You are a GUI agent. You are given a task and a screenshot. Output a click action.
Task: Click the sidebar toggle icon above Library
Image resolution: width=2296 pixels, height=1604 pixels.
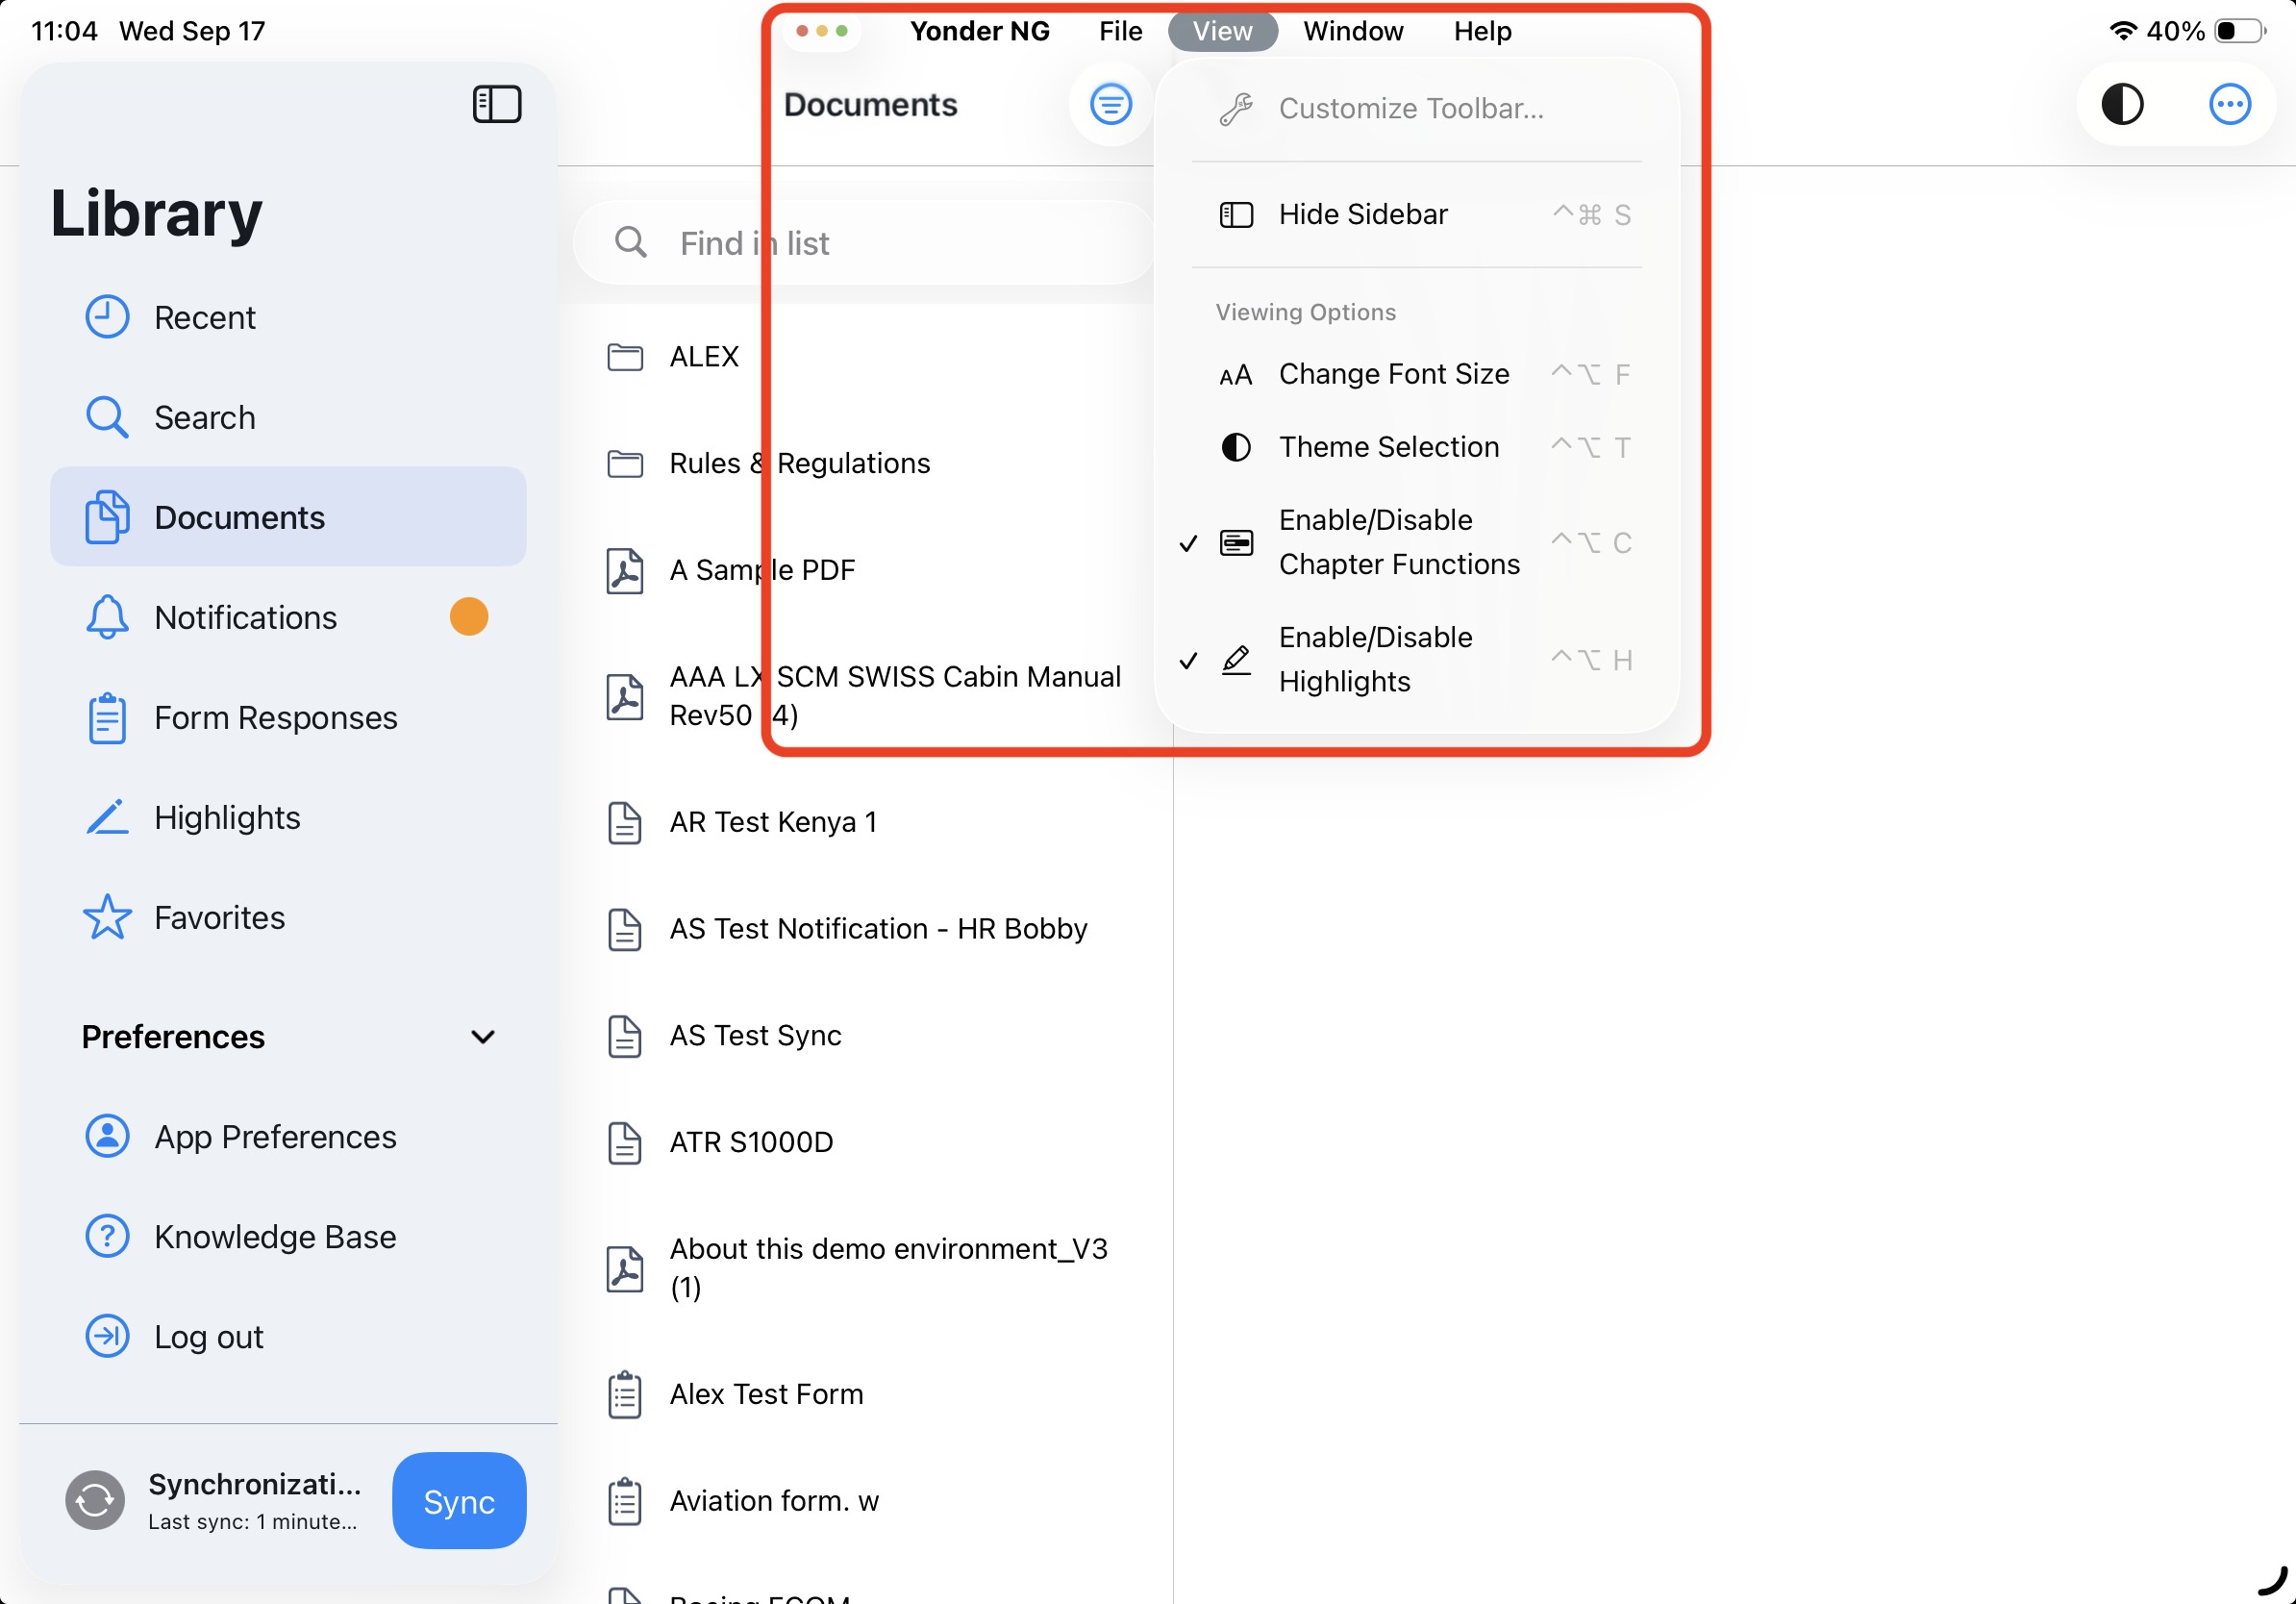497,104
